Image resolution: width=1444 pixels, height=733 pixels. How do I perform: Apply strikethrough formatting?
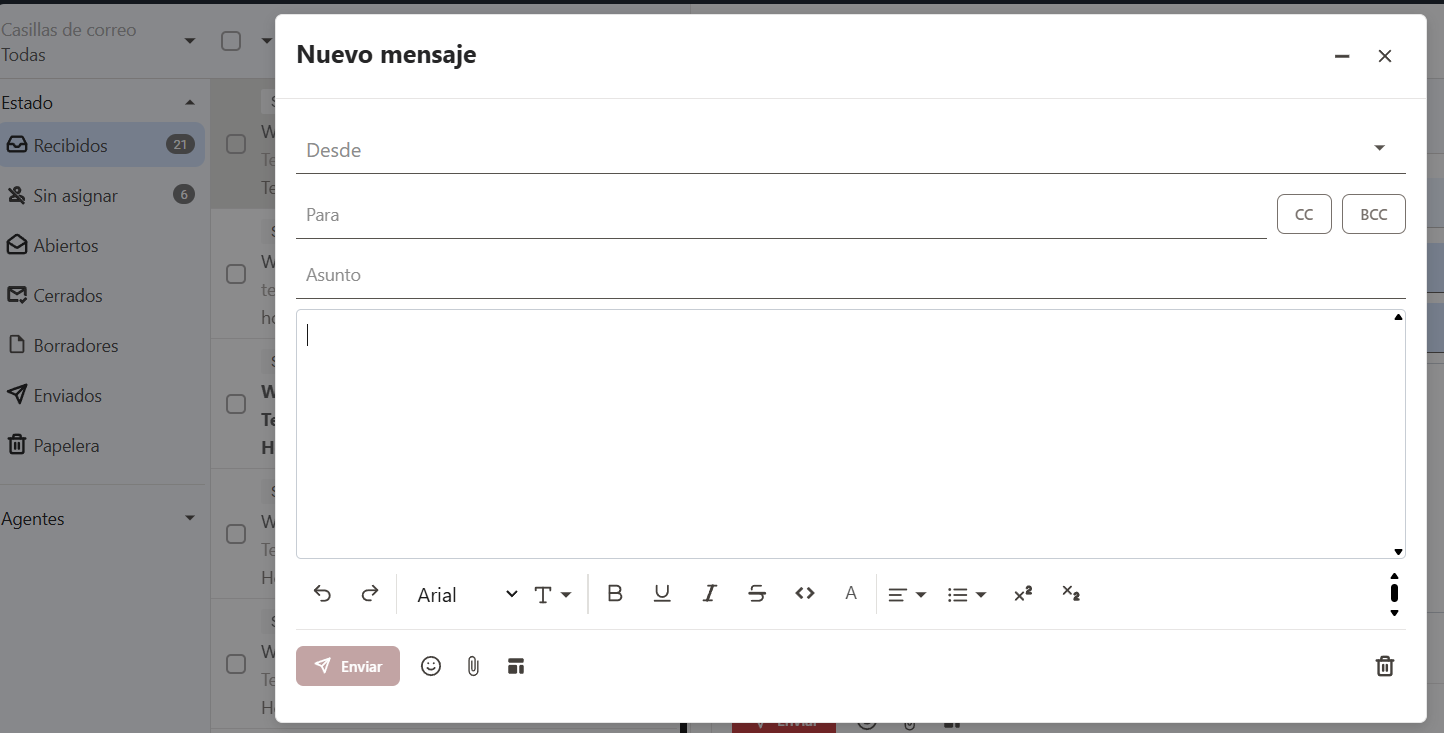click(x=757, y=594)
